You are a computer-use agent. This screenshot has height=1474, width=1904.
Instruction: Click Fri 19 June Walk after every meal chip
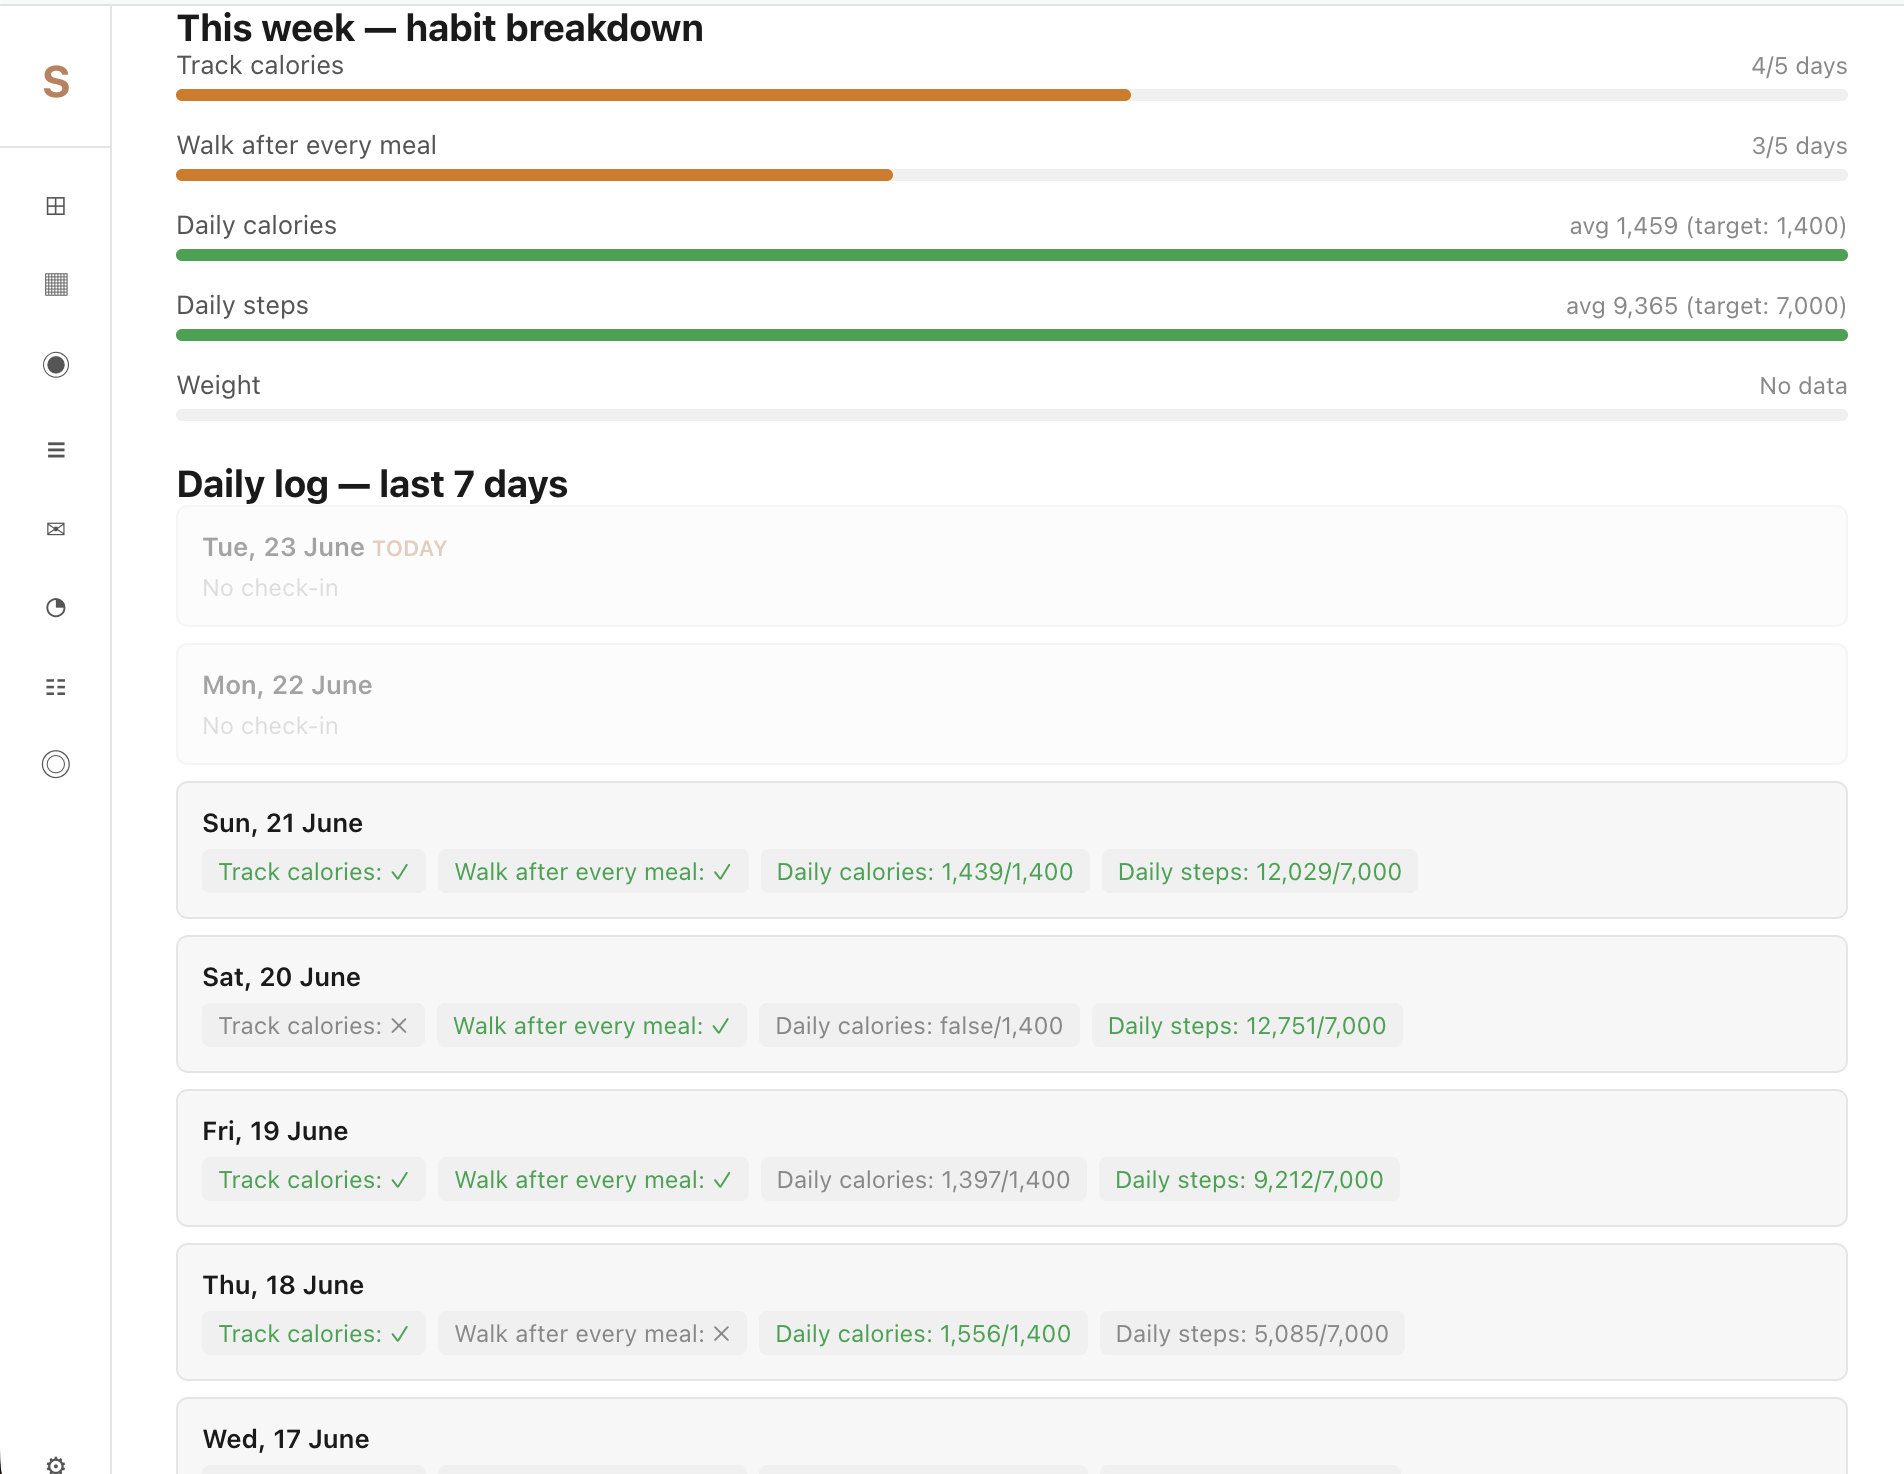click(593, 1180)
